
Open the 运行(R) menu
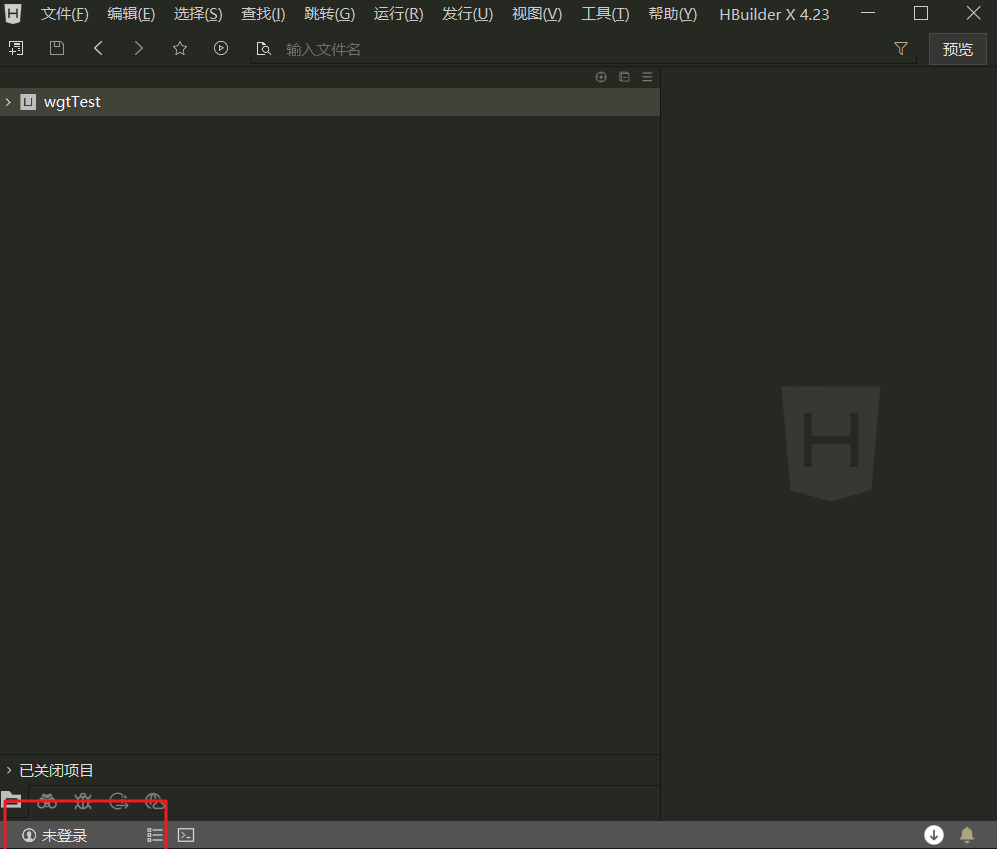coord(398,14)
